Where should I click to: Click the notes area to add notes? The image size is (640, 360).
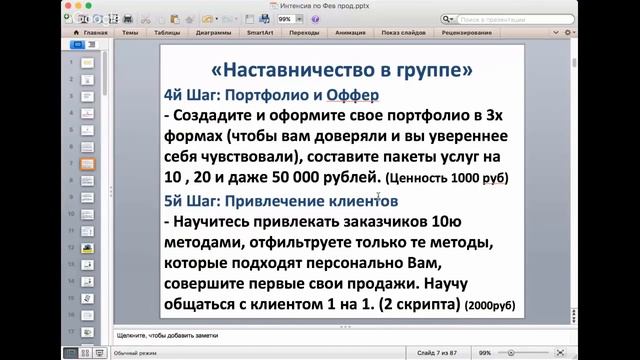[x=342, y=336]
